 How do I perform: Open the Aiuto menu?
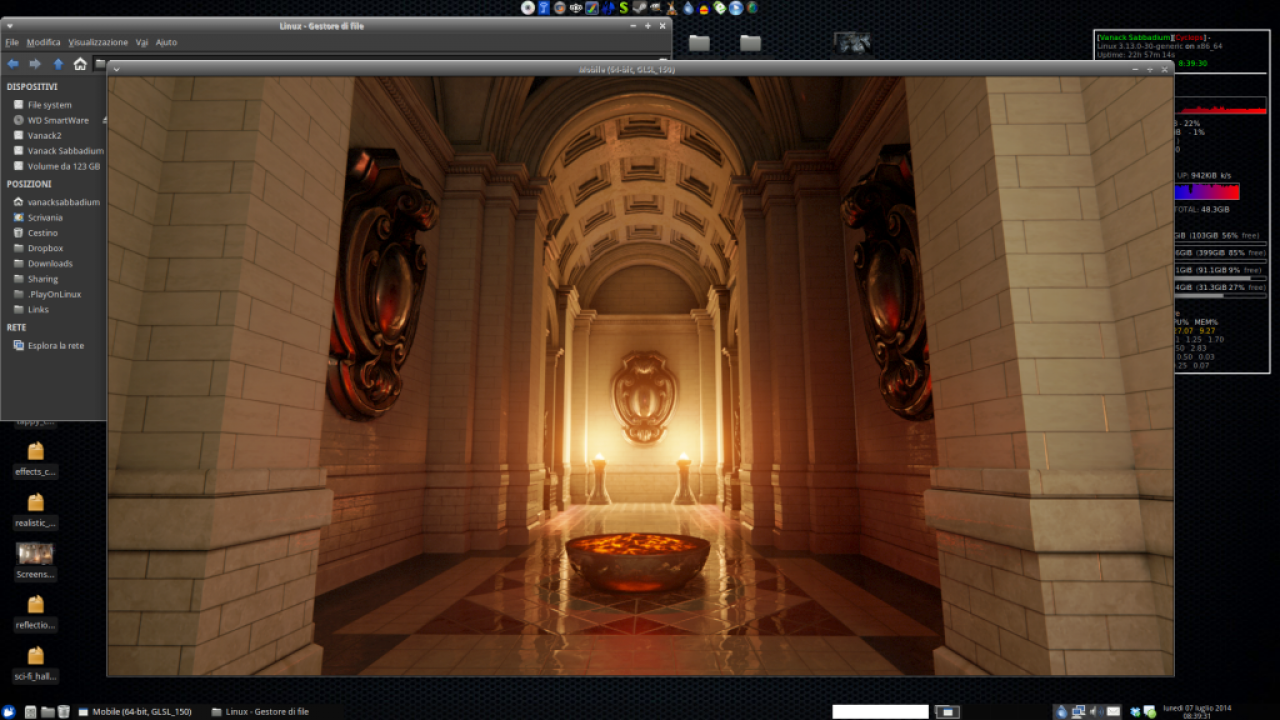[x=166, y=42]
